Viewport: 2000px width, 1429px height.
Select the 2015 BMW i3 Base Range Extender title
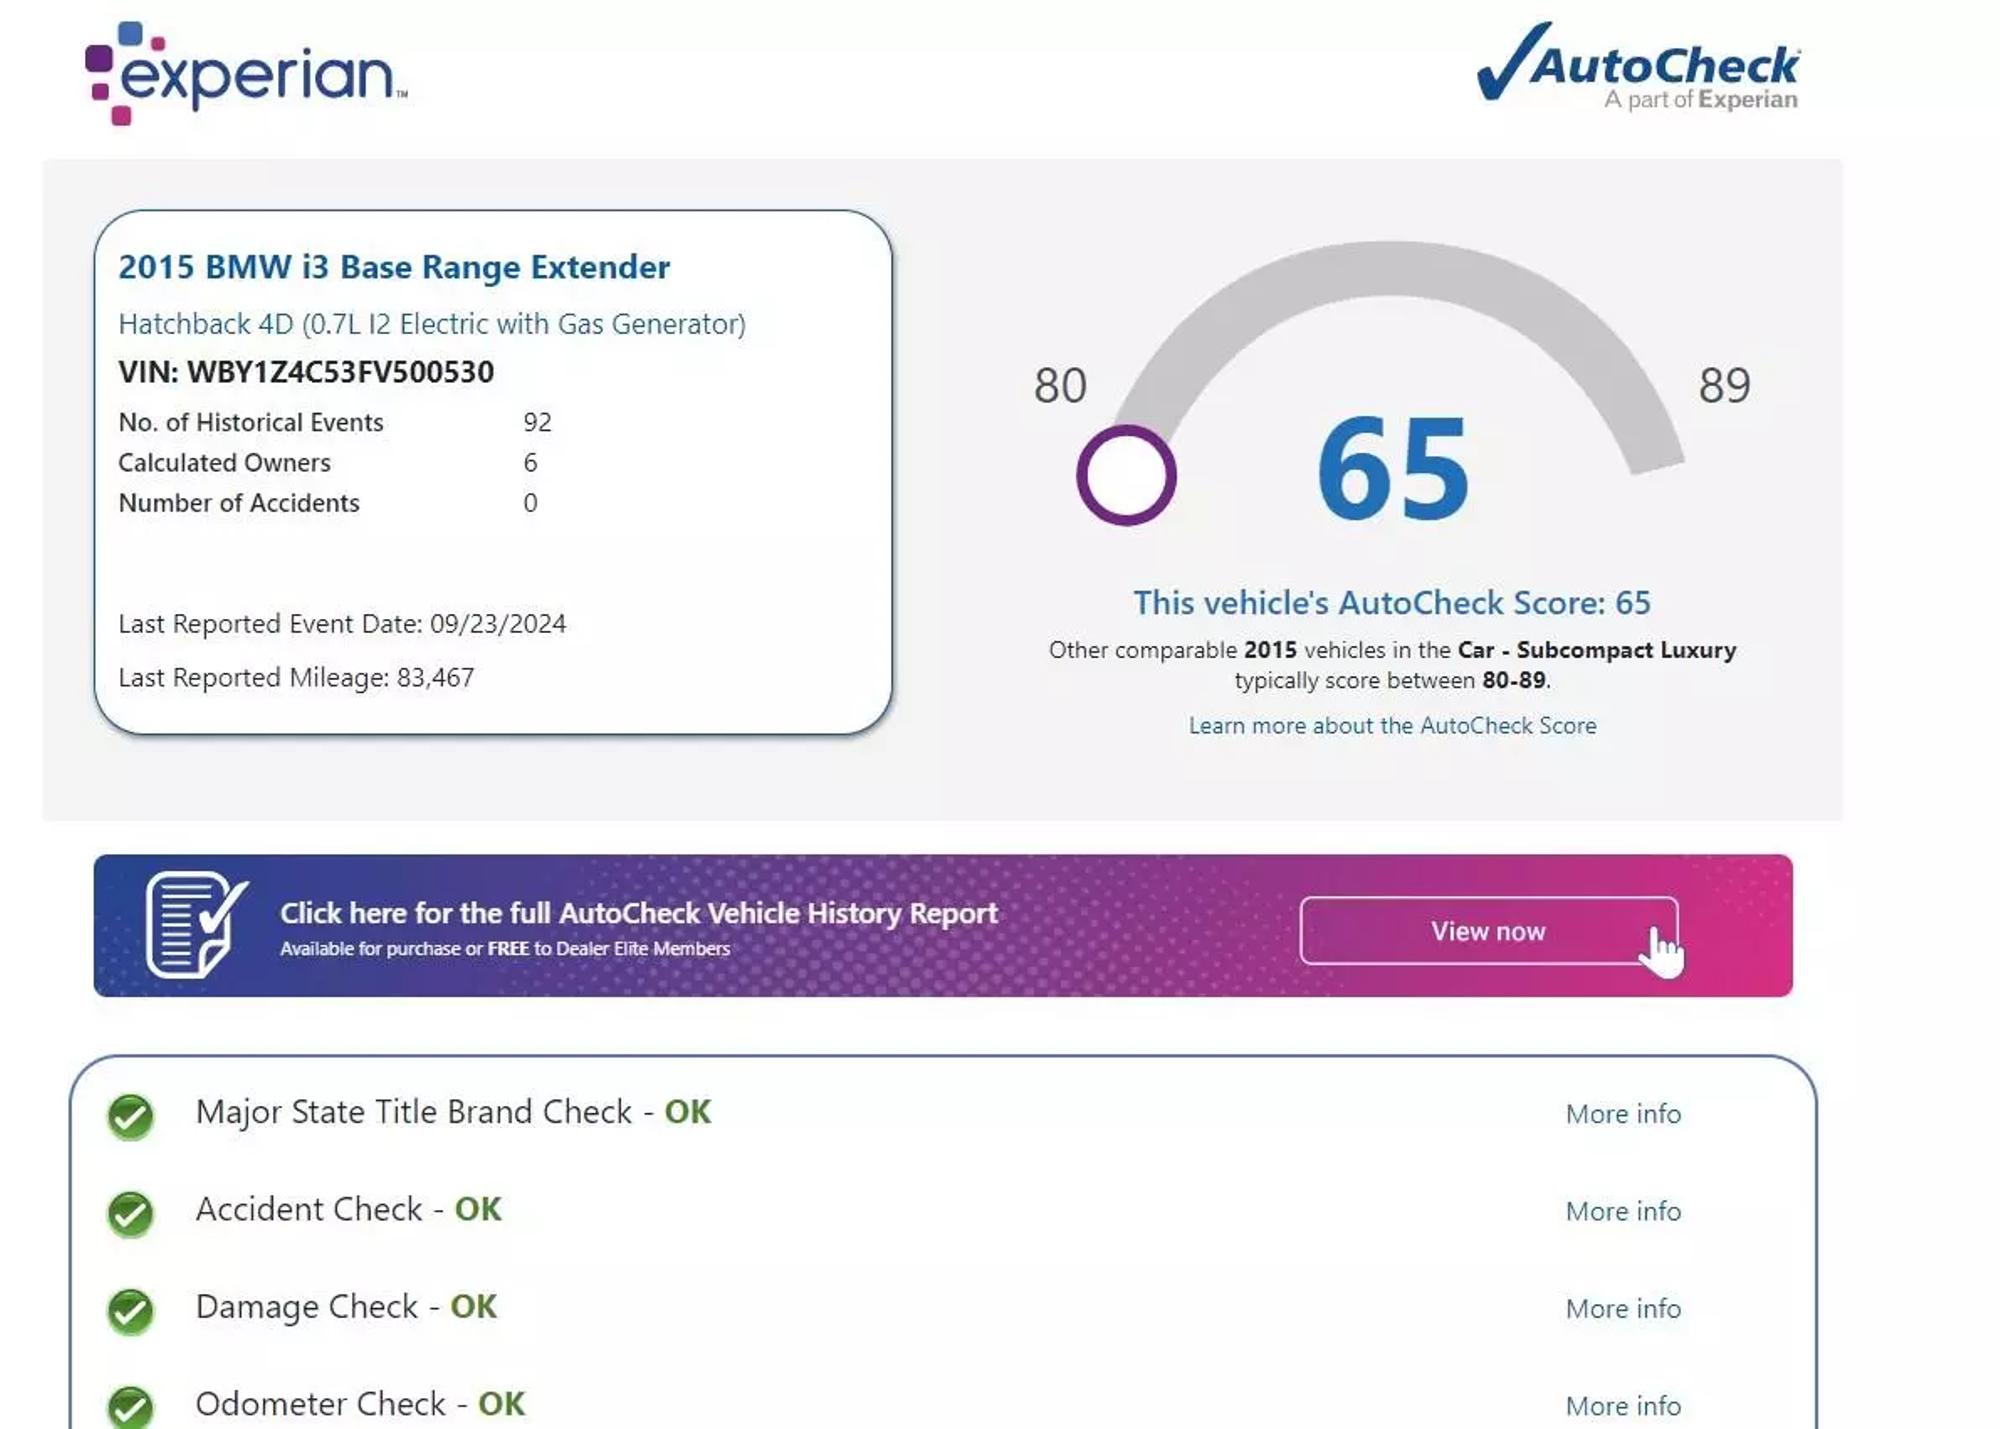394,267
